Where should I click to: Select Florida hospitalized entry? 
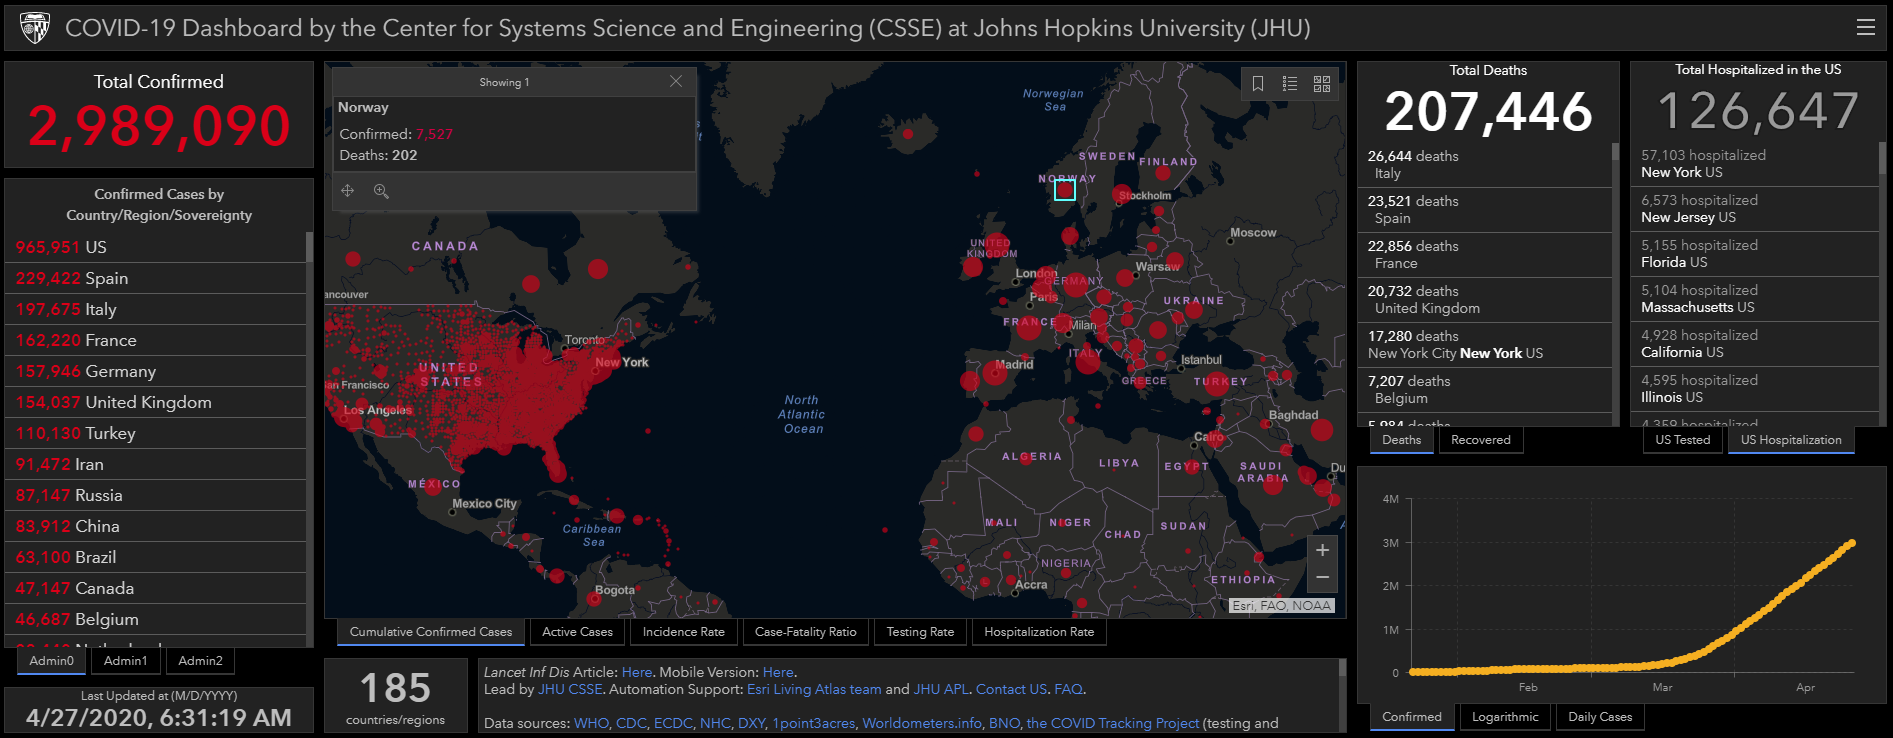point(1755,254)
